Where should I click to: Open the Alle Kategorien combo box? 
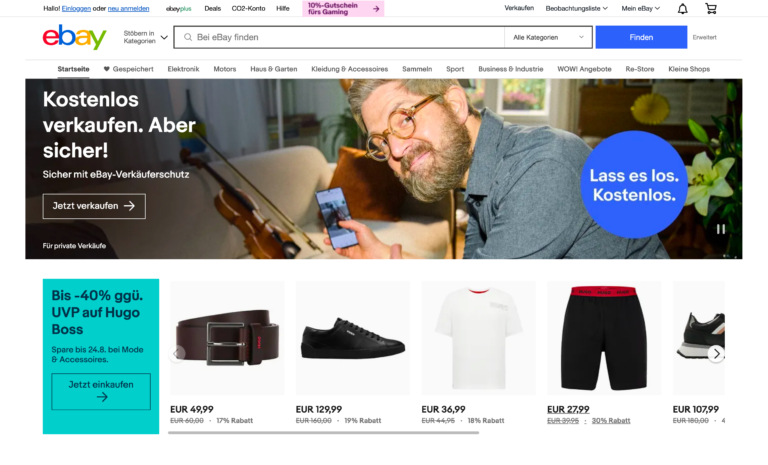(548, 37)
